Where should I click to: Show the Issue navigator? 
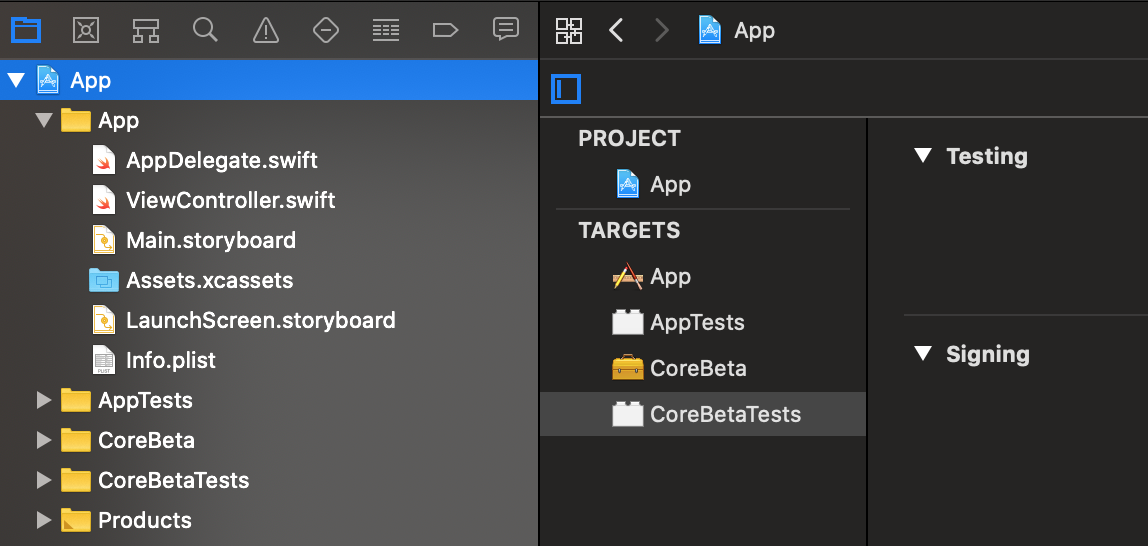266,30
